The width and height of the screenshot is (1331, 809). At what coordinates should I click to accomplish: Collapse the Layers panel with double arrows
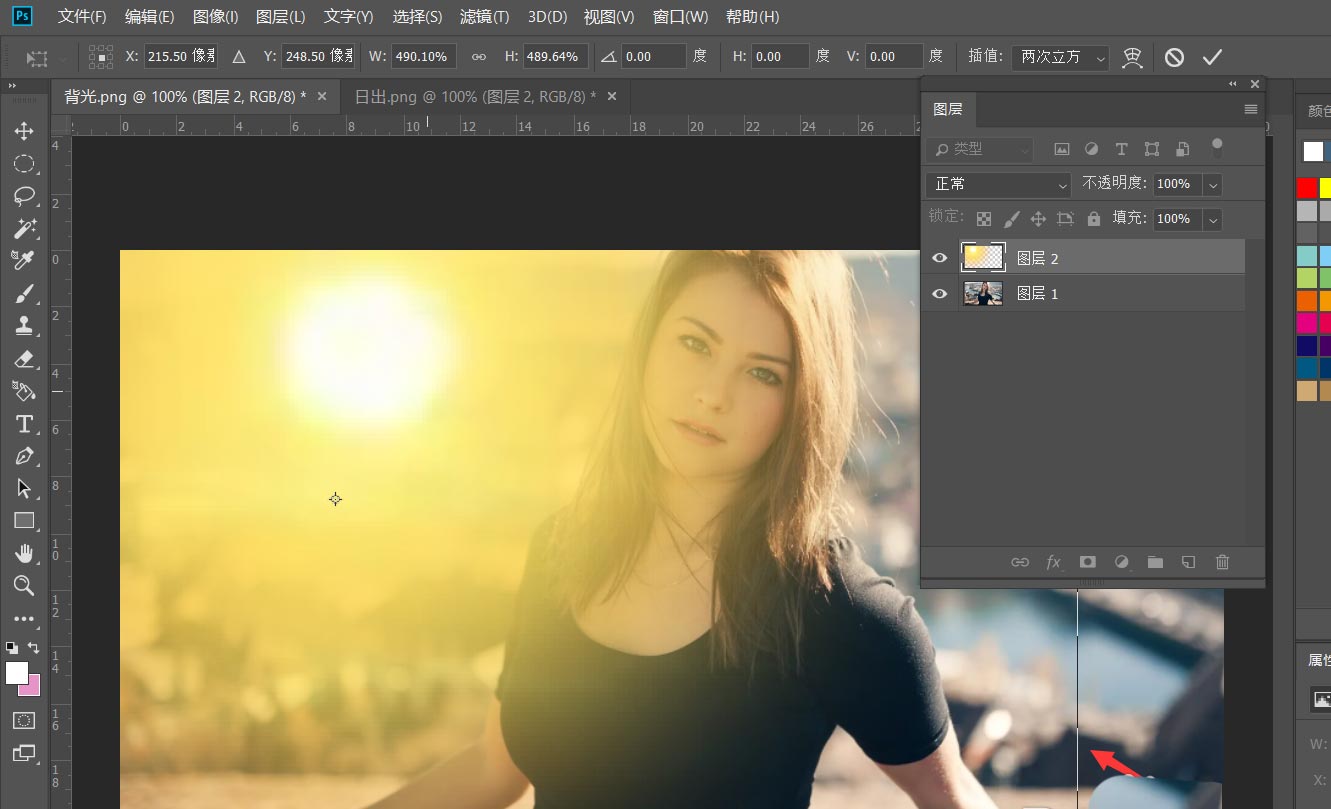pos(1233,84)
